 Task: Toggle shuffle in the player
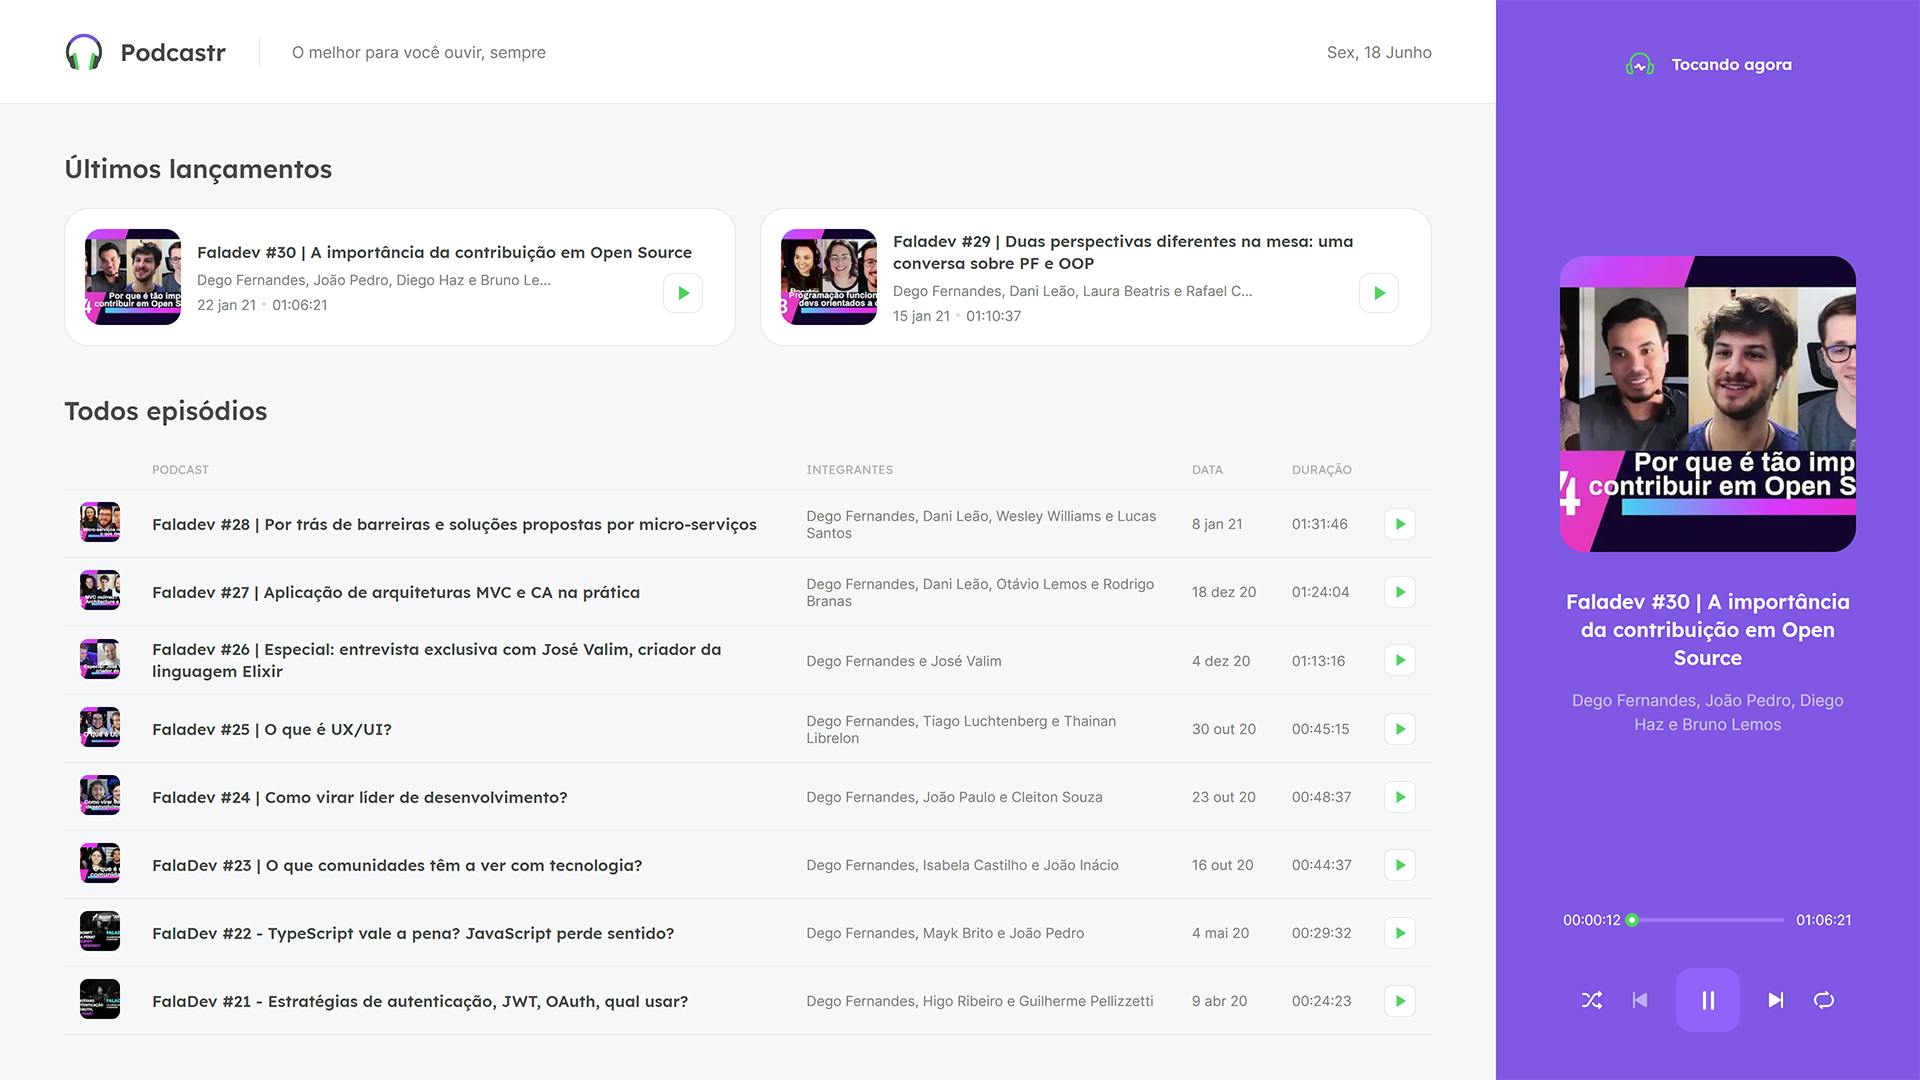pos(1592,1000)
